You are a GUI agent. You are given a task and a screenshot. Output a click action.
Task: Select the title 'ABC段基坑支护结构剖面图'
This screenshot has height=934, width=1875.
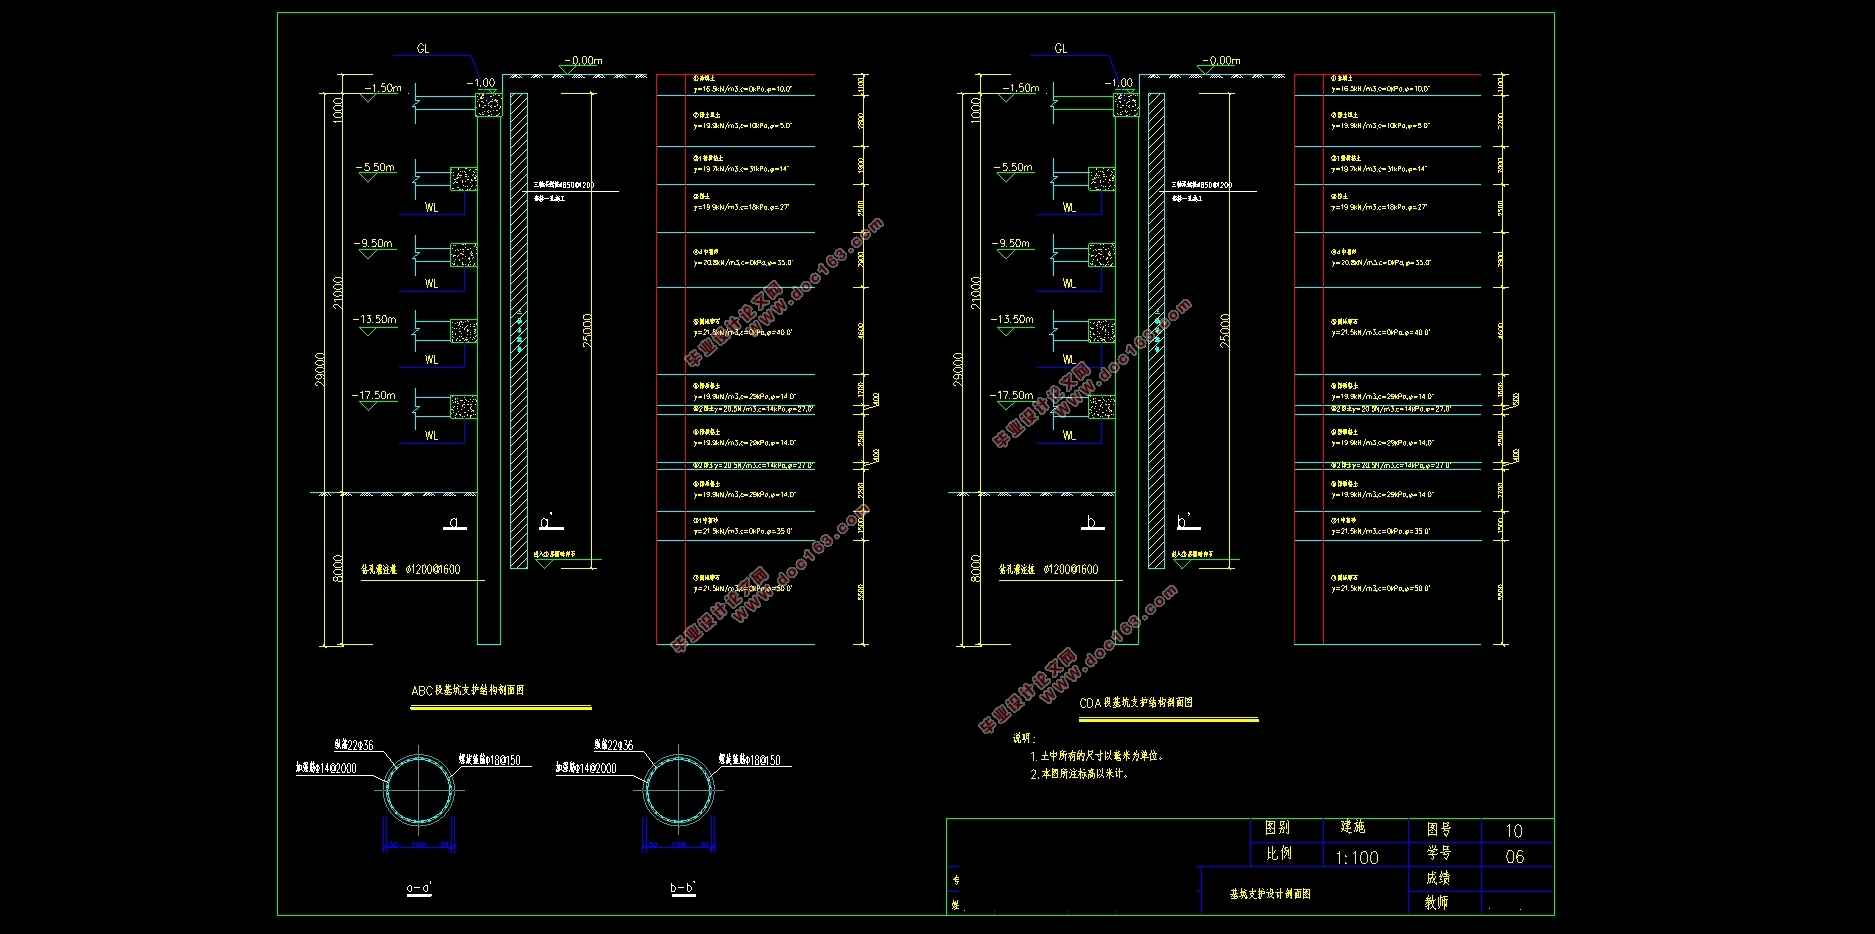[x=468, y=691]
